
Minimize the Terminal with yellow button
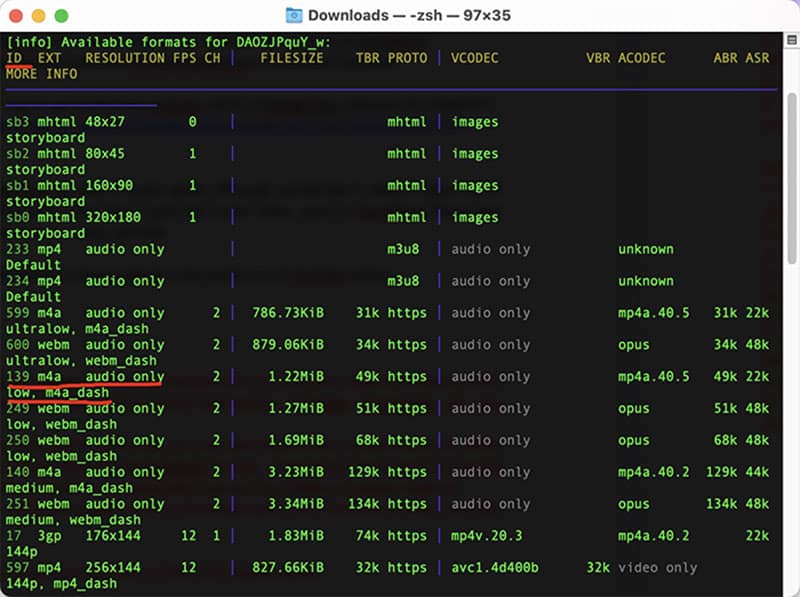[39, 16]
